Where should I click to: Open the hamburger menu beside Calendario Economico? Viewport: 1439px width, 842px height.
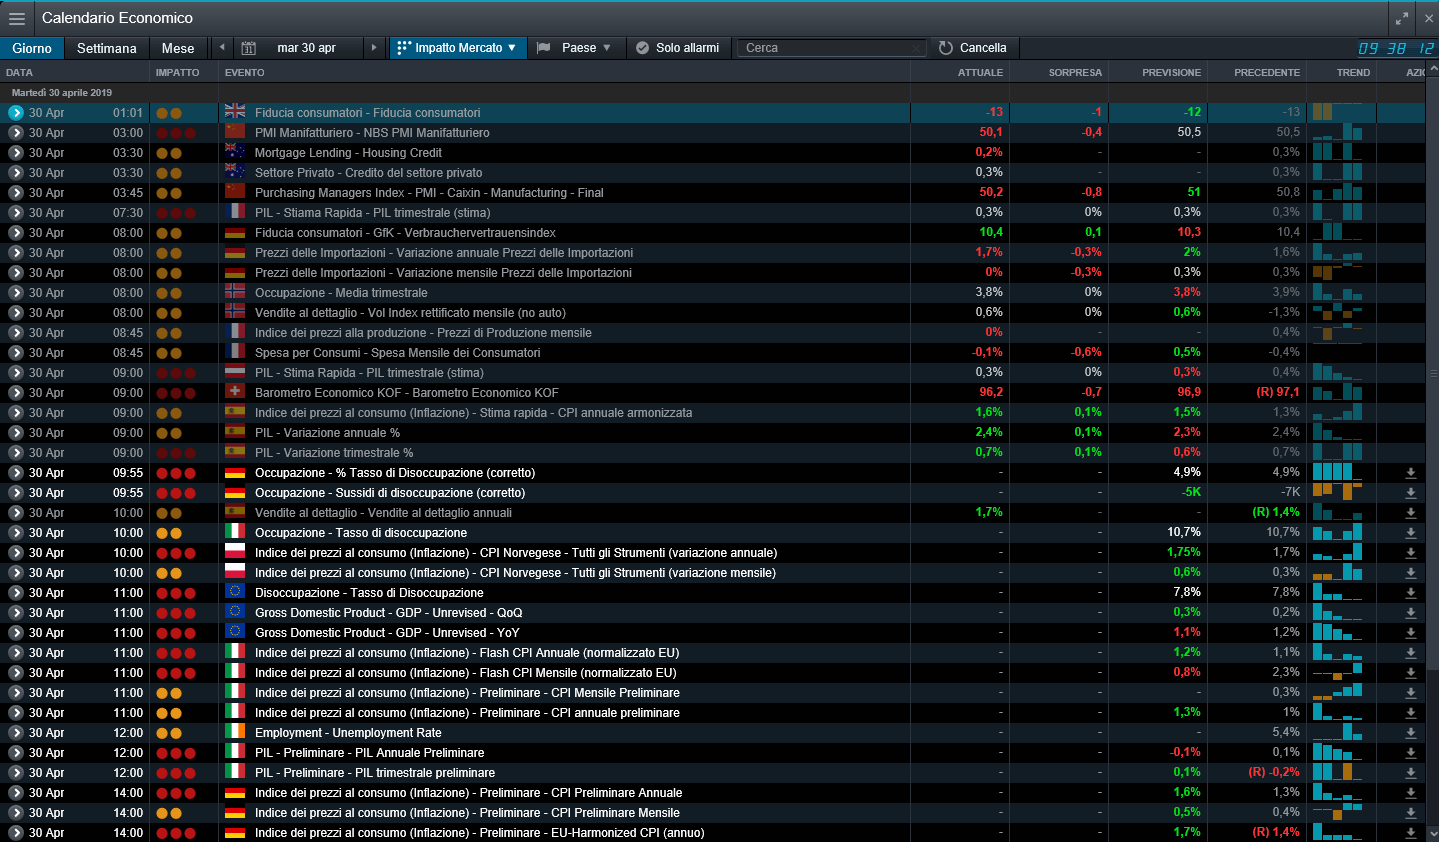[x=17, y=18]
